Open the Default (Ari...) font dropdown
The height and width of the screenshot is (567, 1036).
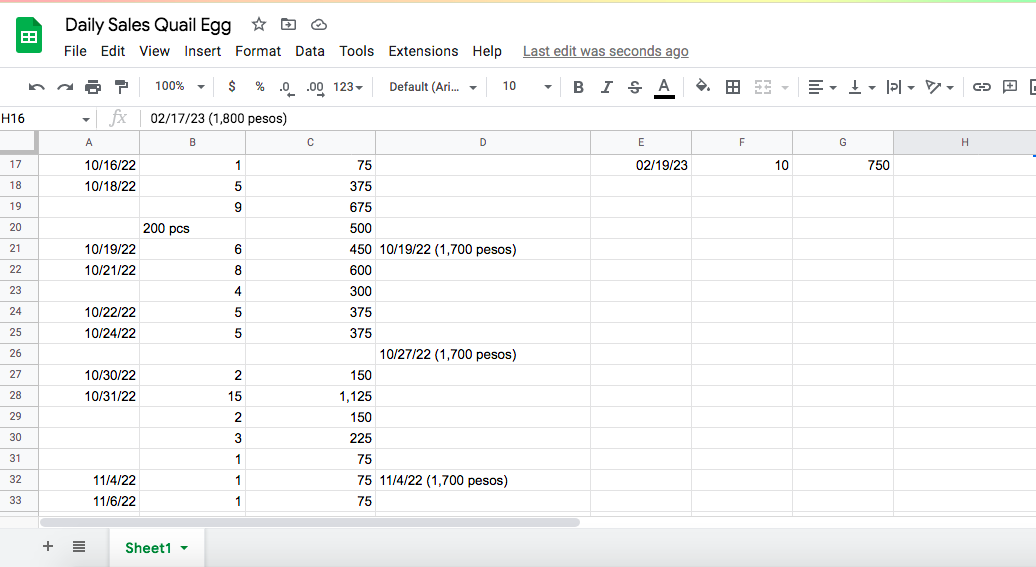(433, 87)
